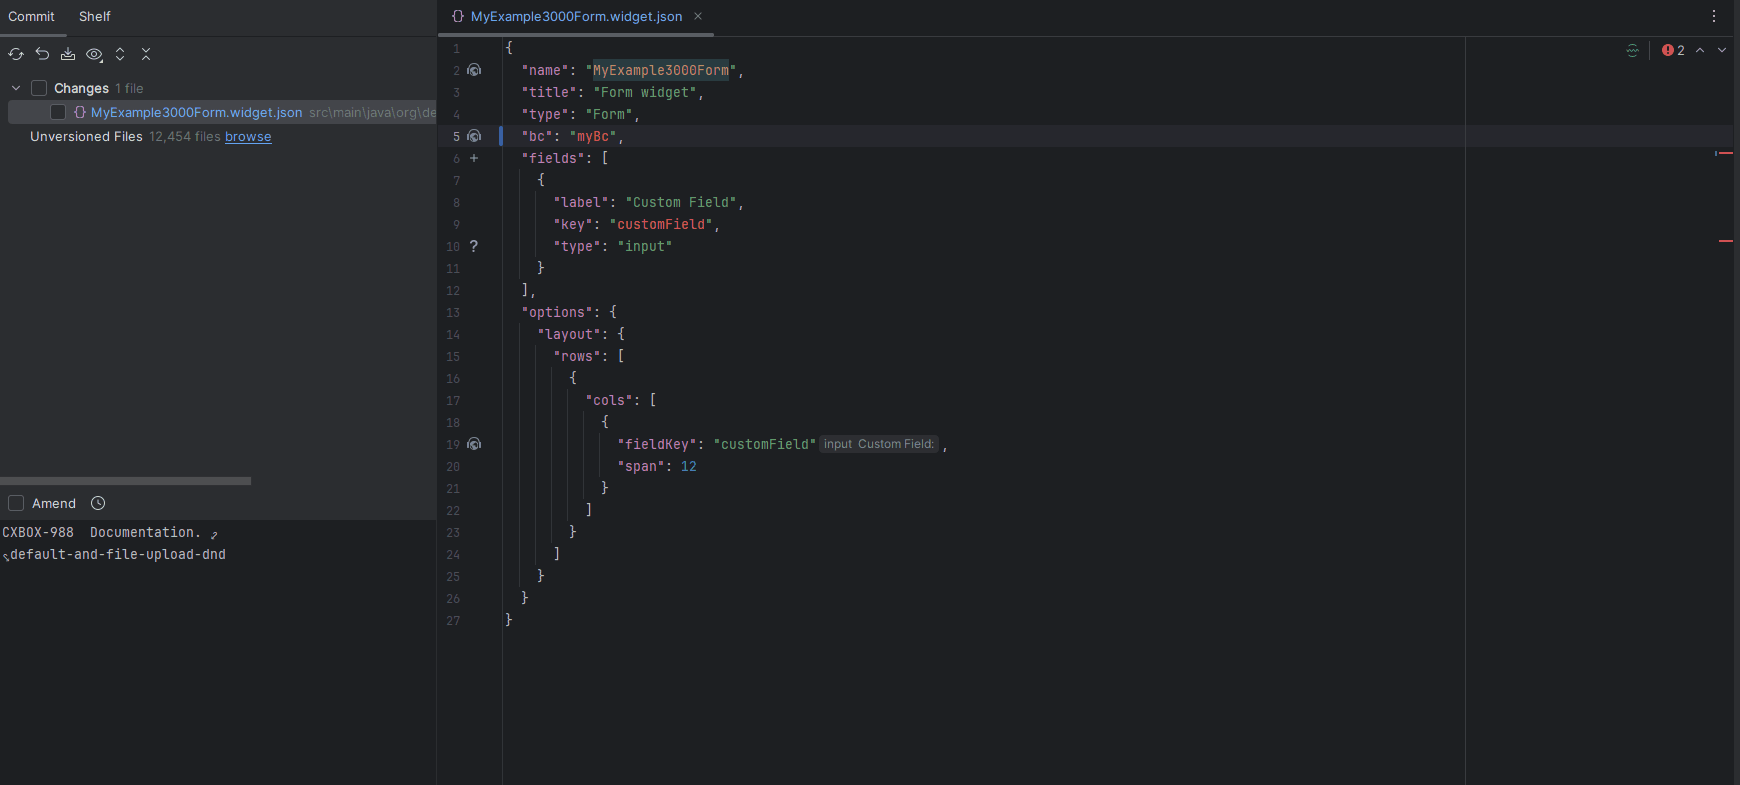
Task: Select MyExample3000Form.widget.json in the changes list
Action: (196, 112)
